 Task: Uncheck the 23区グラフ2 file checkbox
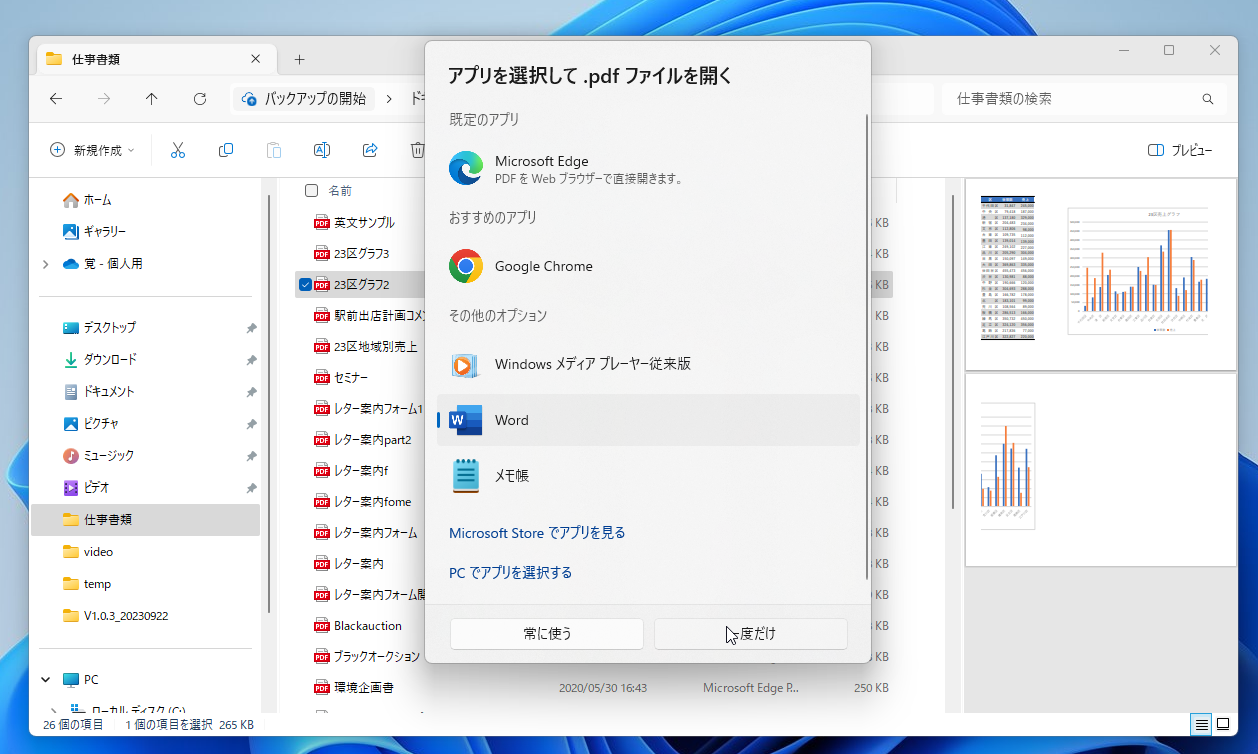[305, 285]
